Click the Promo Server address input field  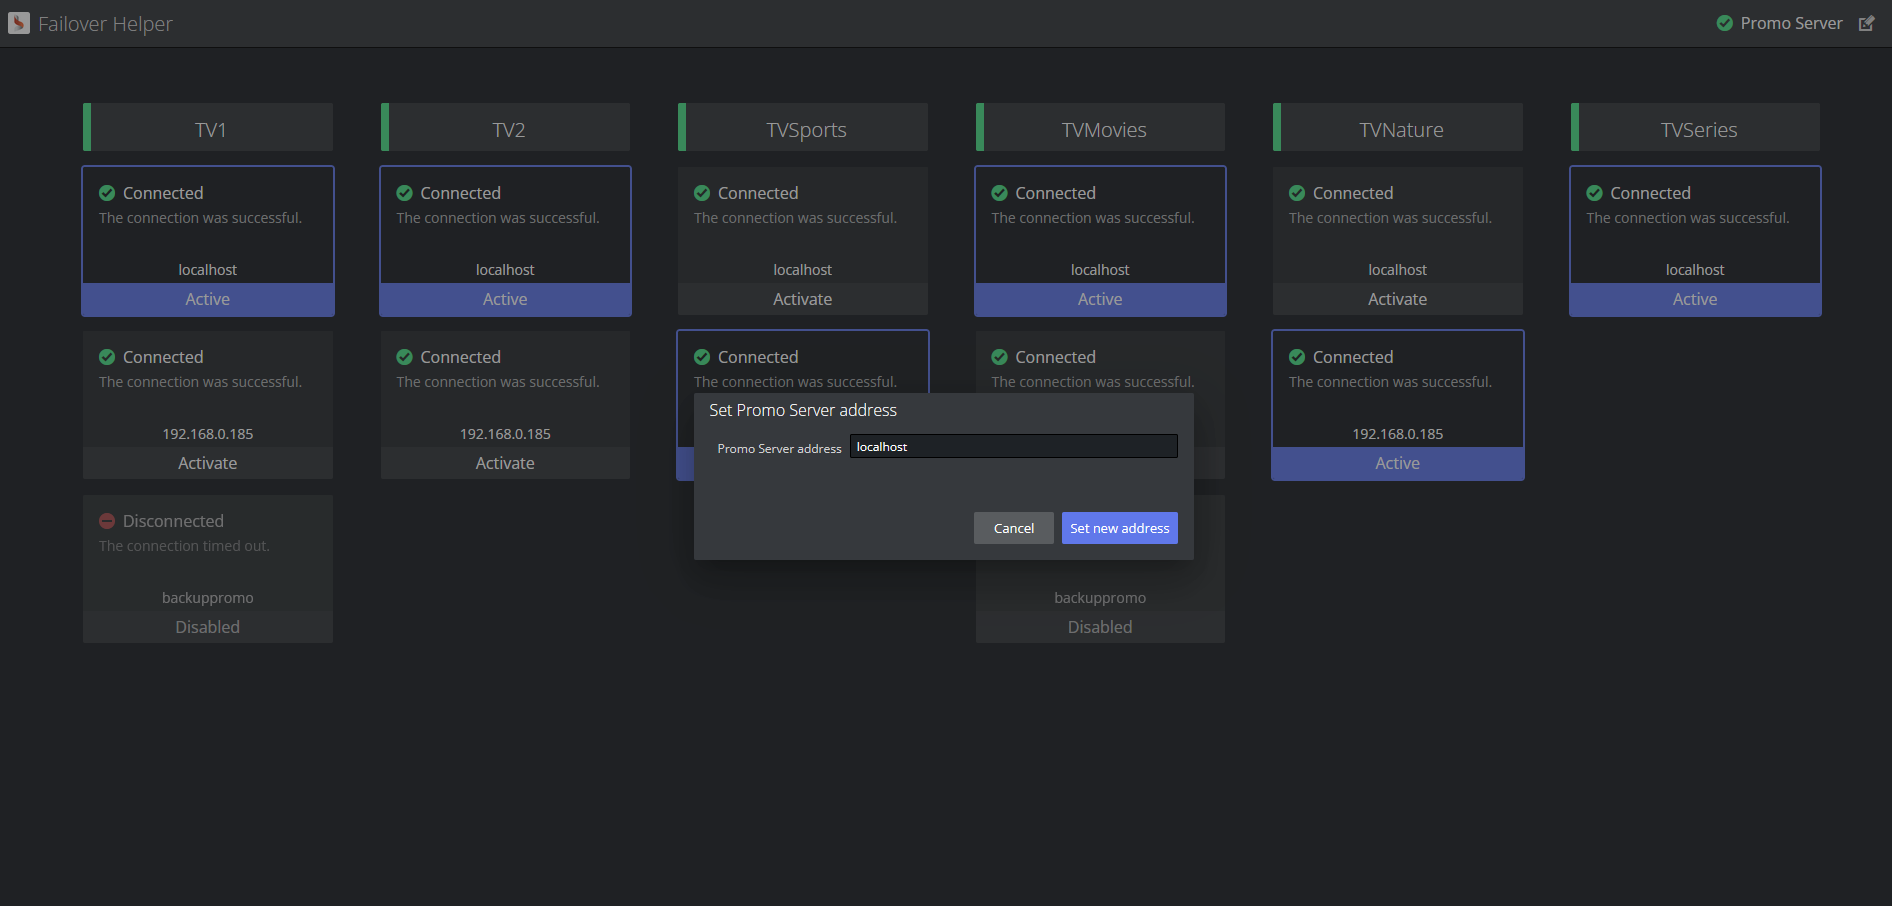[x=1013, y=447]
